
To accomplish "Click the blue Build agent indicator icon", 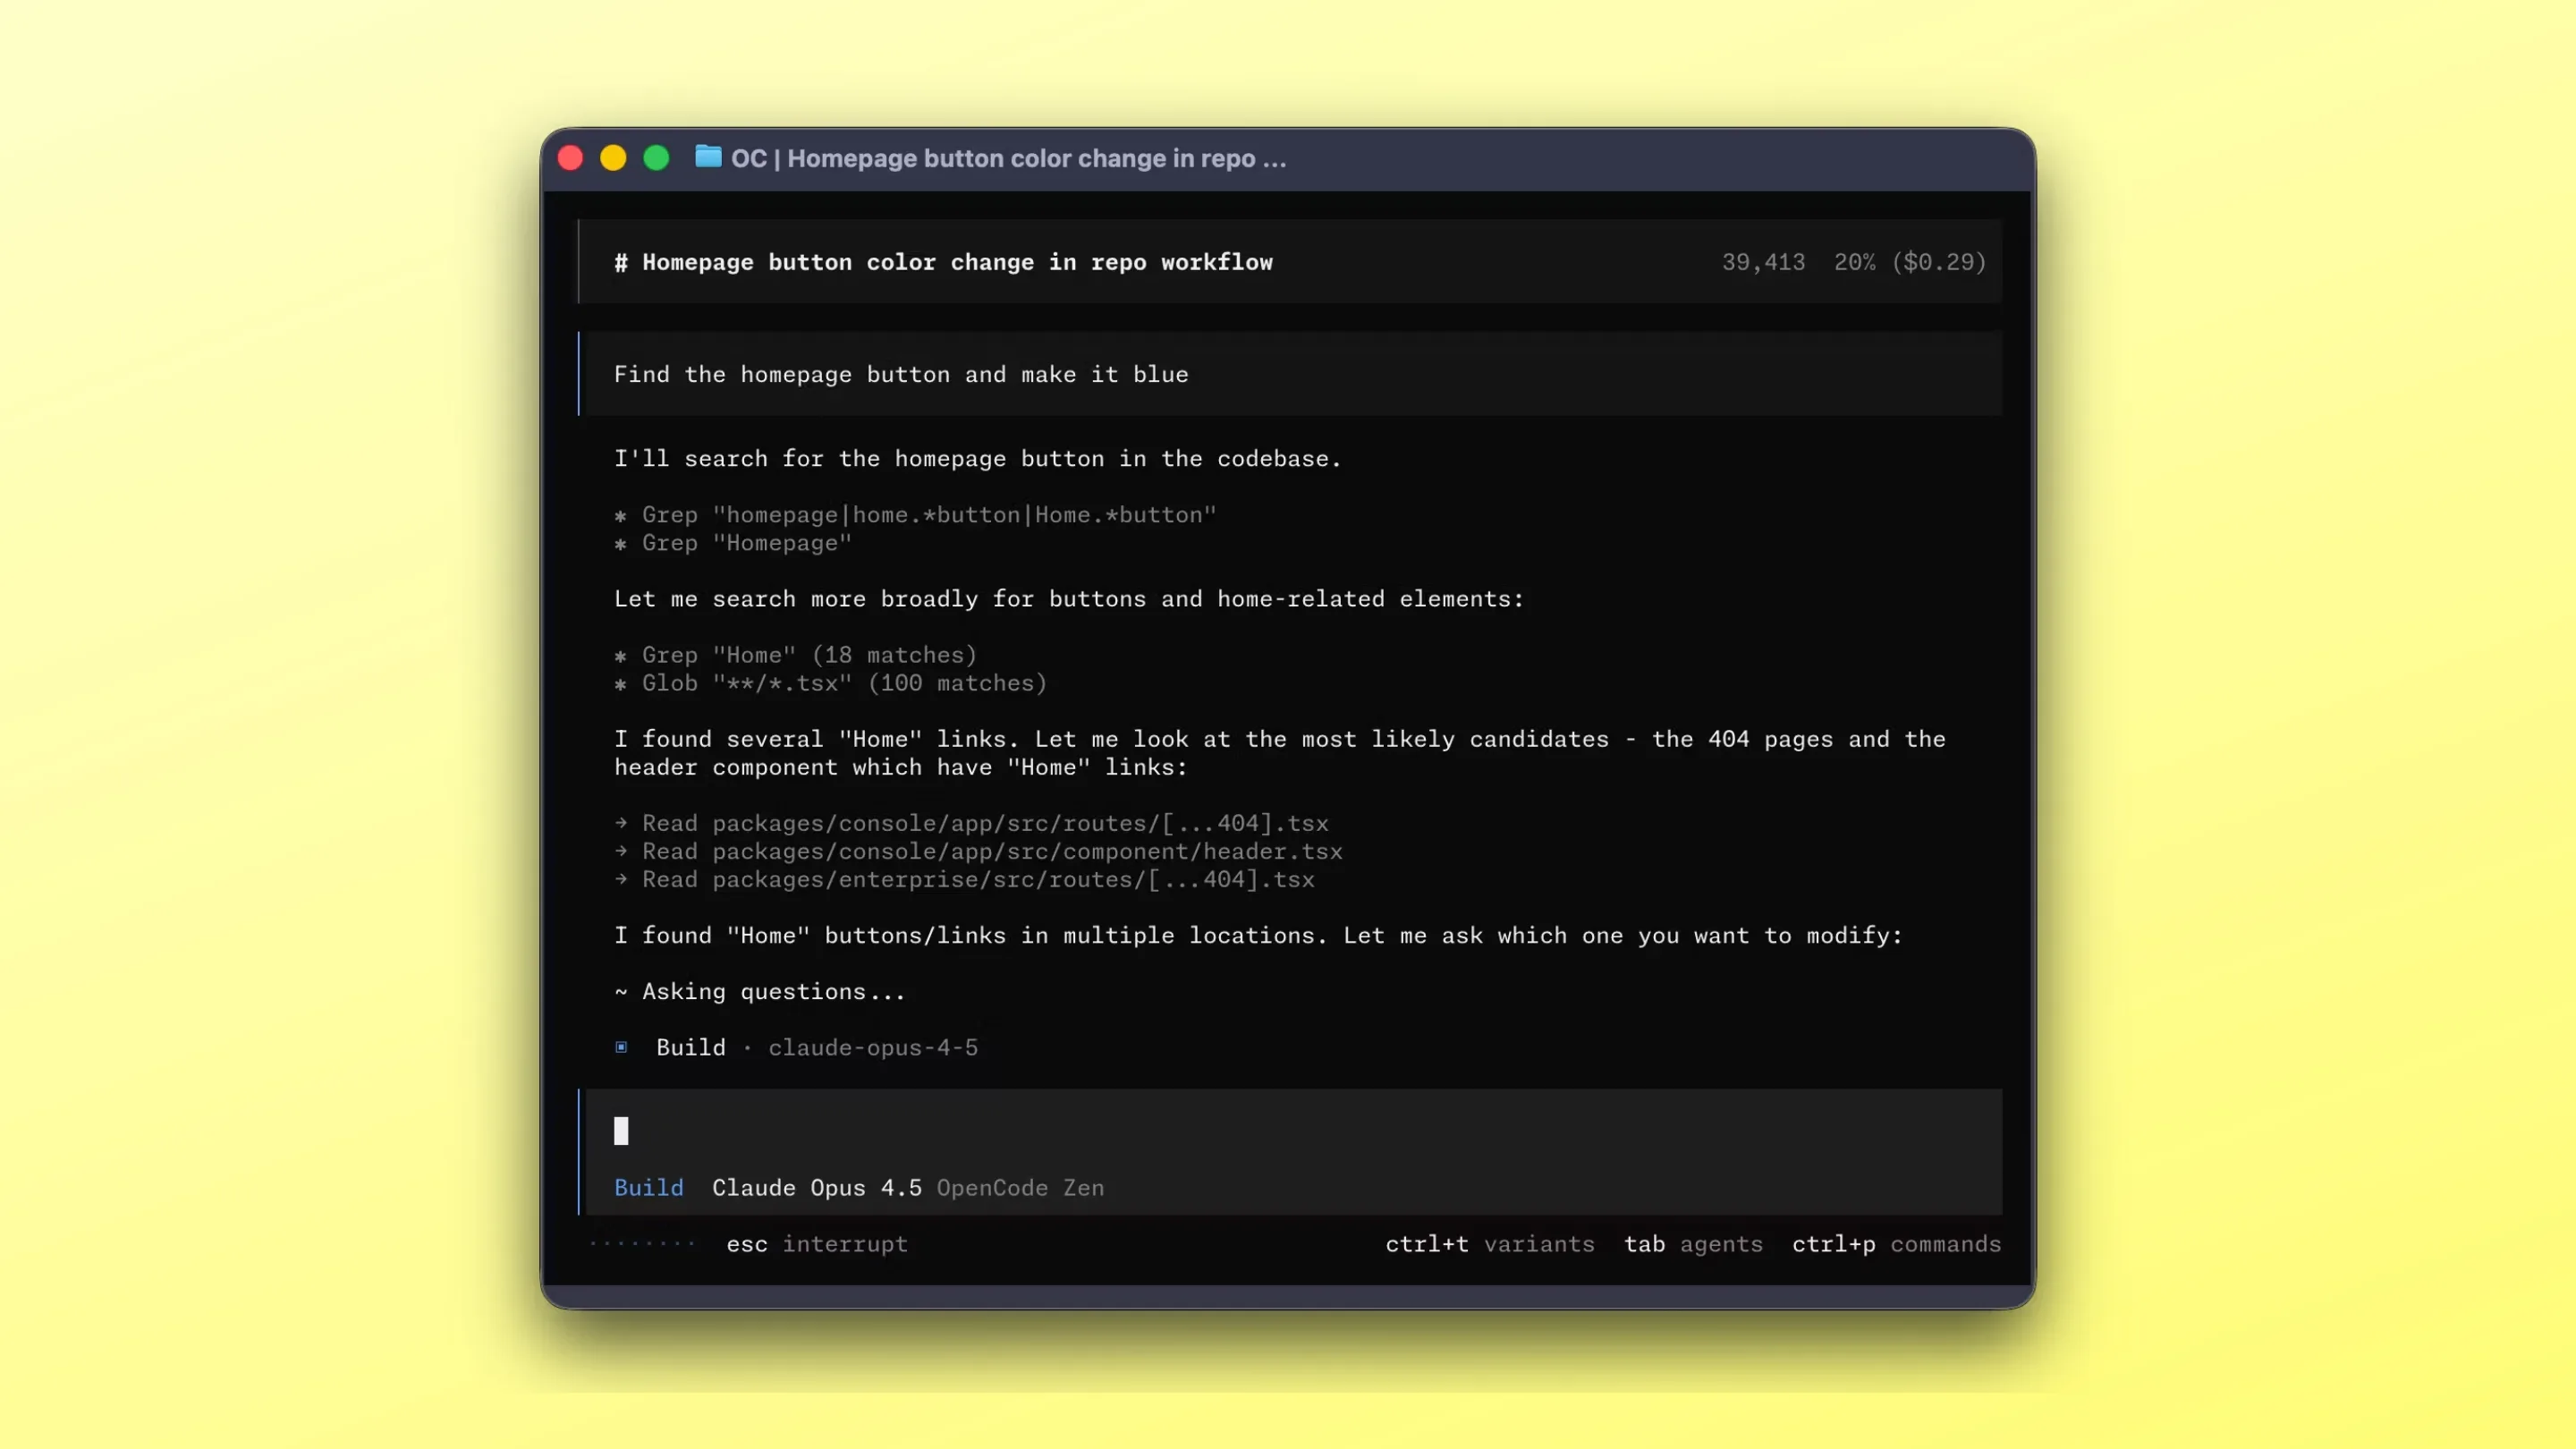I will click(622, 1047).
